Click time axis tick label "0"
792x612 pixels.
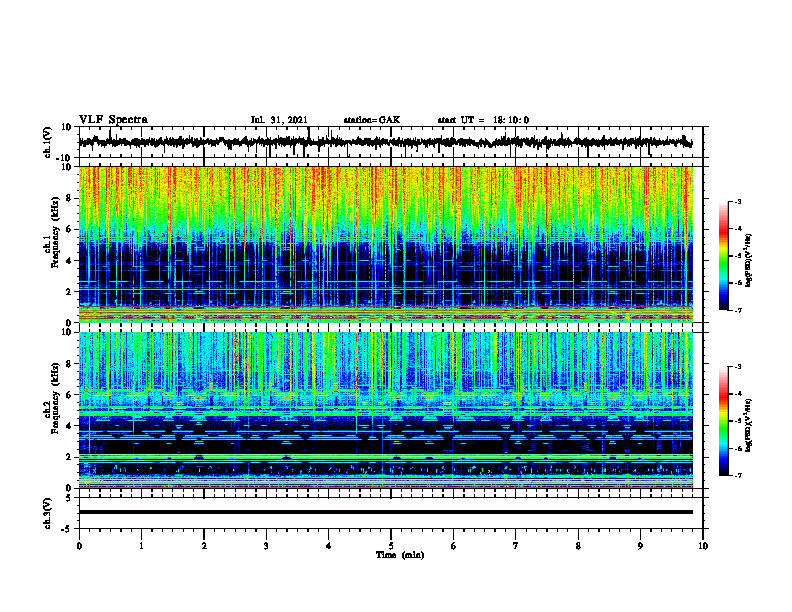[79, 546]
